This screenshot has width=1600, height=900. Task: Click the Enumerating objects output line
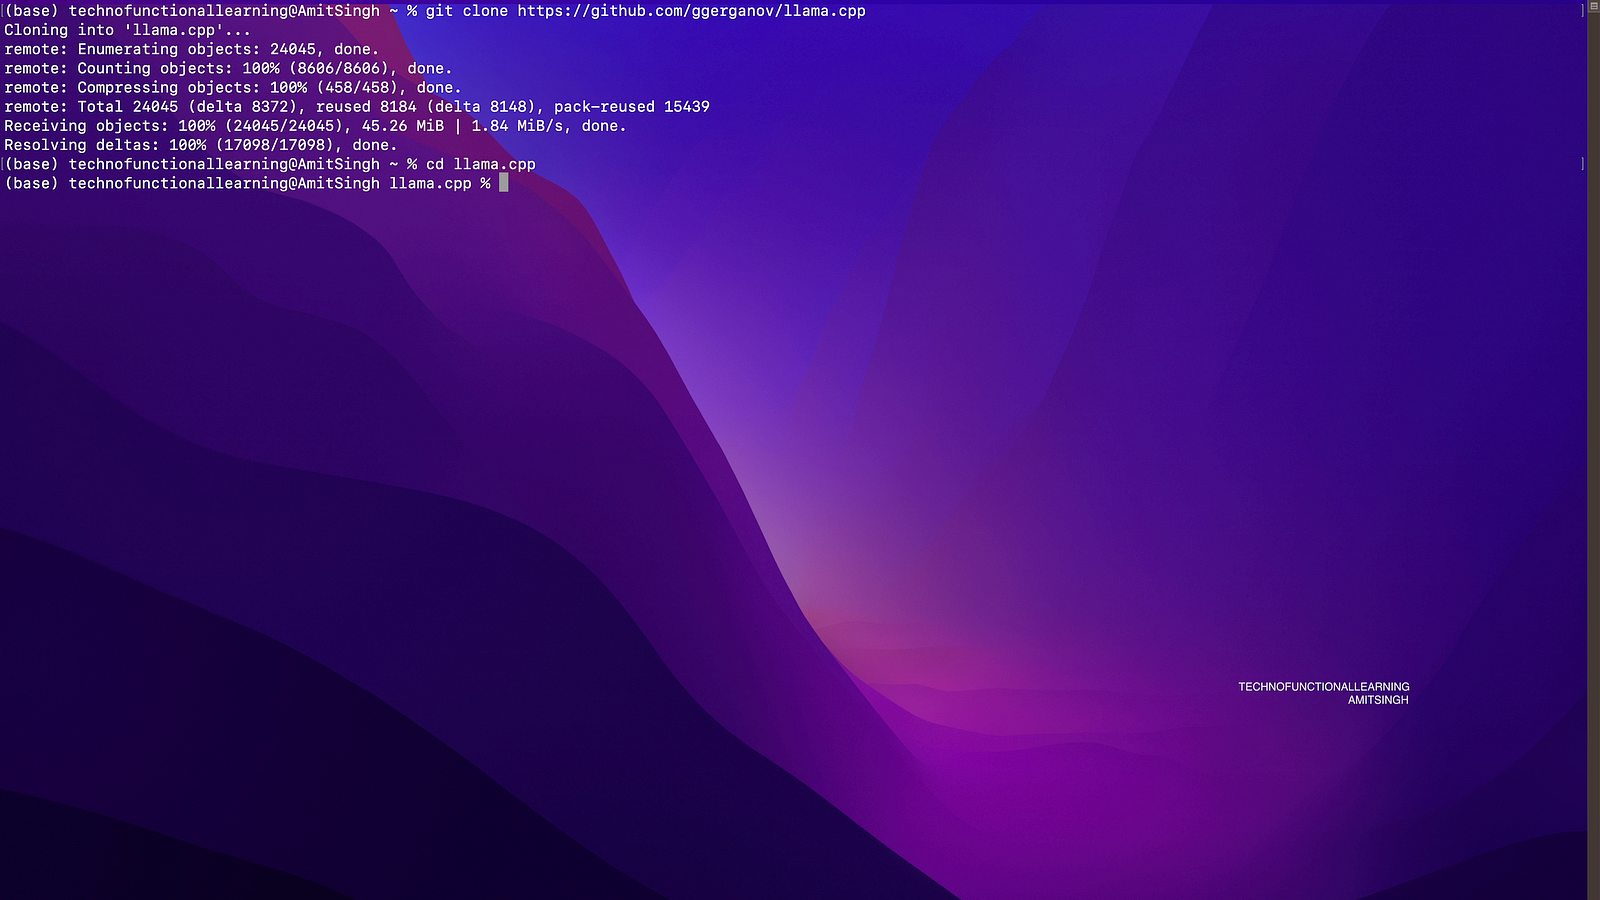pos(191,49)
